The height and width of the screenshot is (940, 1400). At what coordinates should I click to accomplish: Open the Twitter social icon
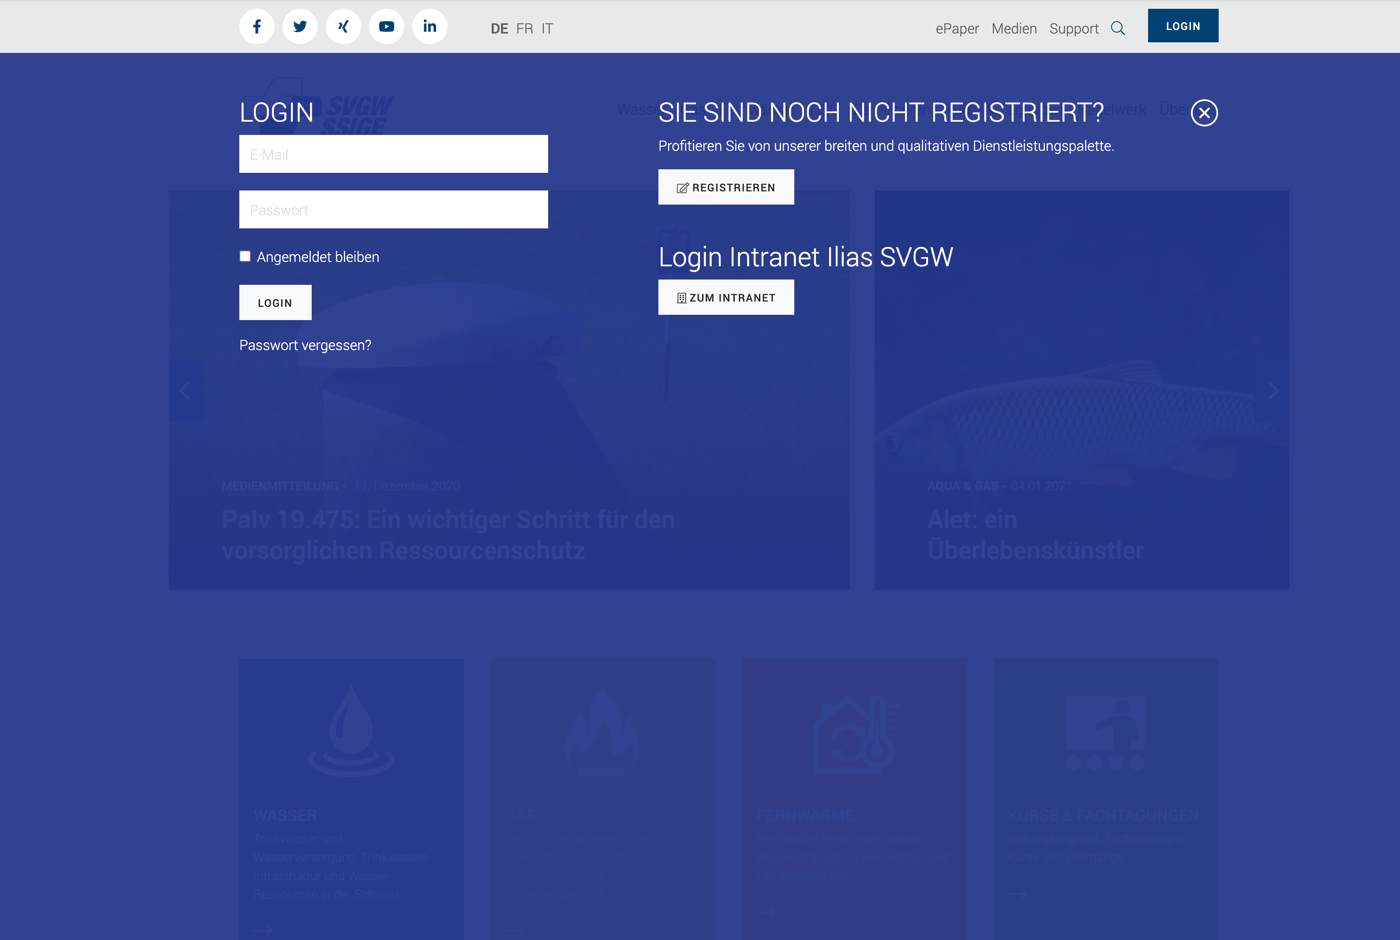tap(300, 27)
